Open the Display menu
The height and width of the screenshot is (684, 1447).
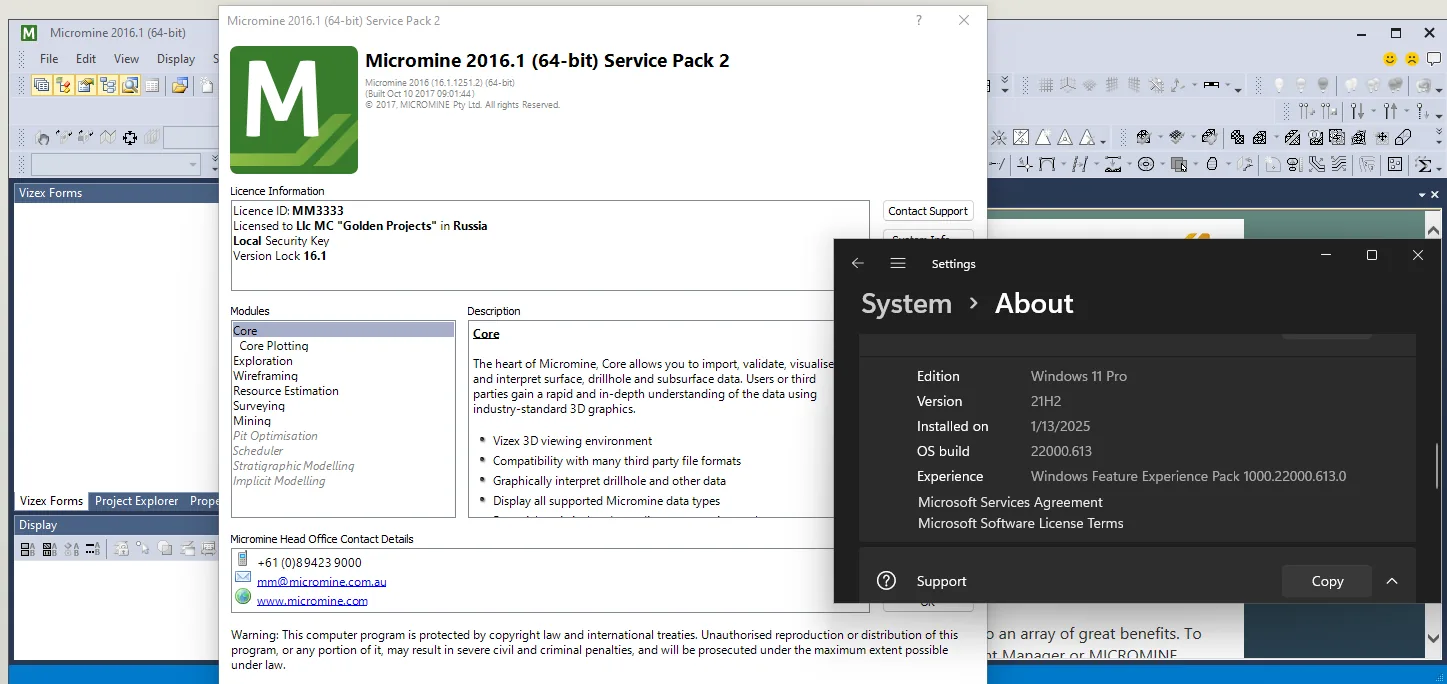[176, 59]
